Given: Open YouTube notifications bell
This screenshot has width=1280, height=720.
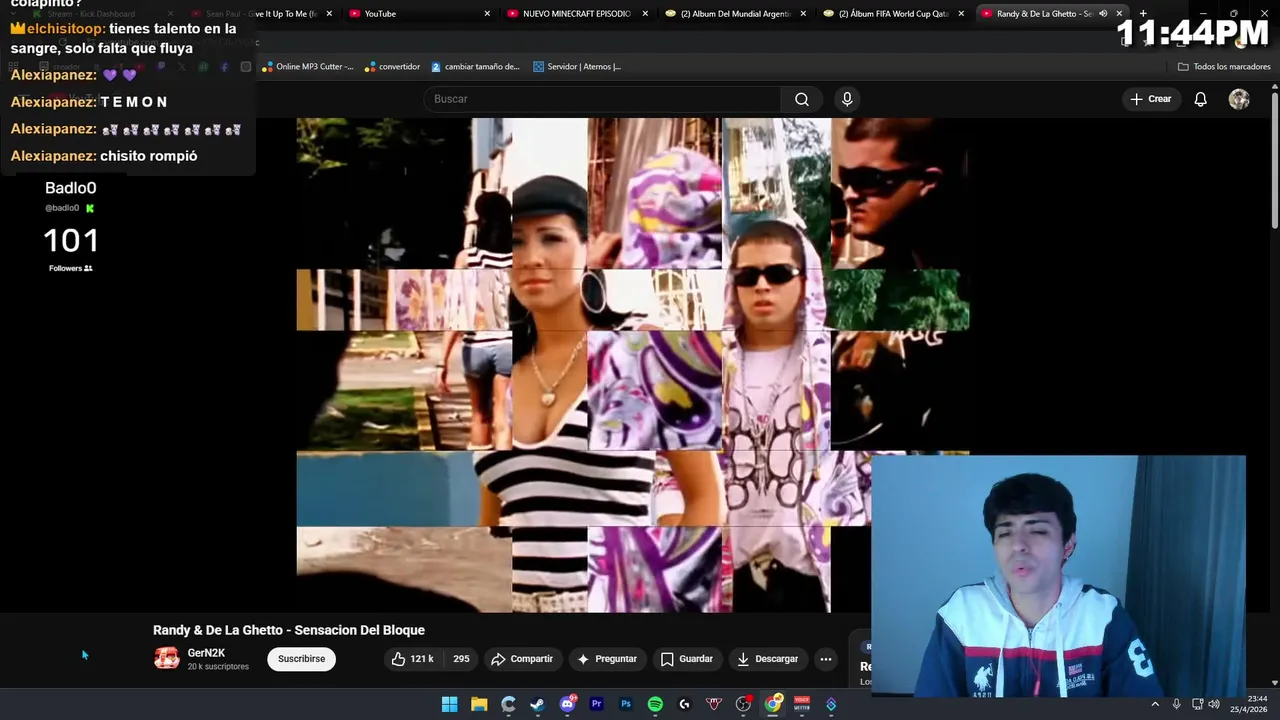Looking at the screenshot, I should 1200,99.
